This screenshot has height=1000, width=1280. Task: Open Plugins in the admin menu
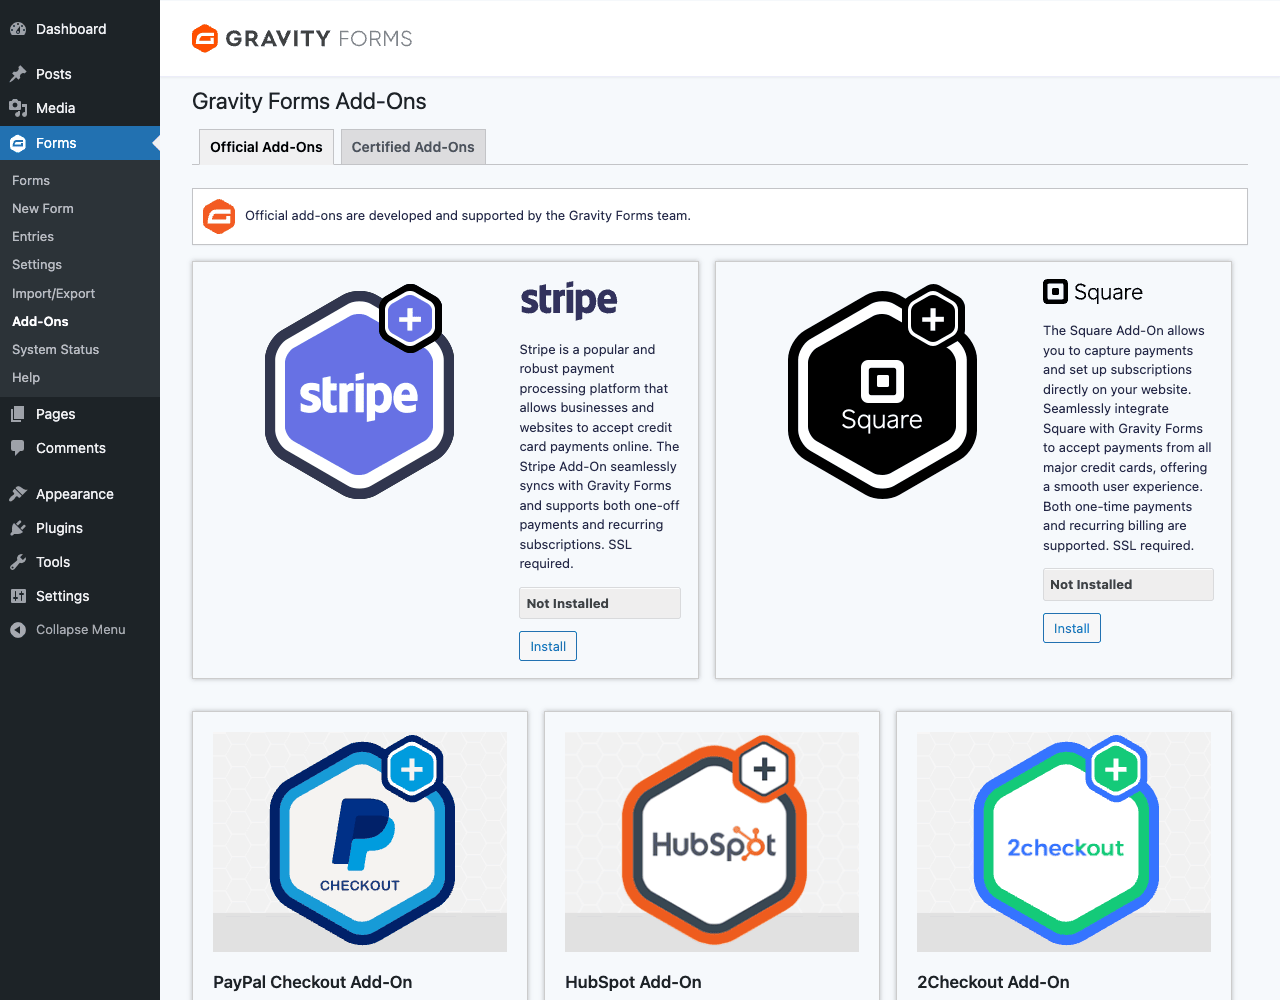(80, 528)
